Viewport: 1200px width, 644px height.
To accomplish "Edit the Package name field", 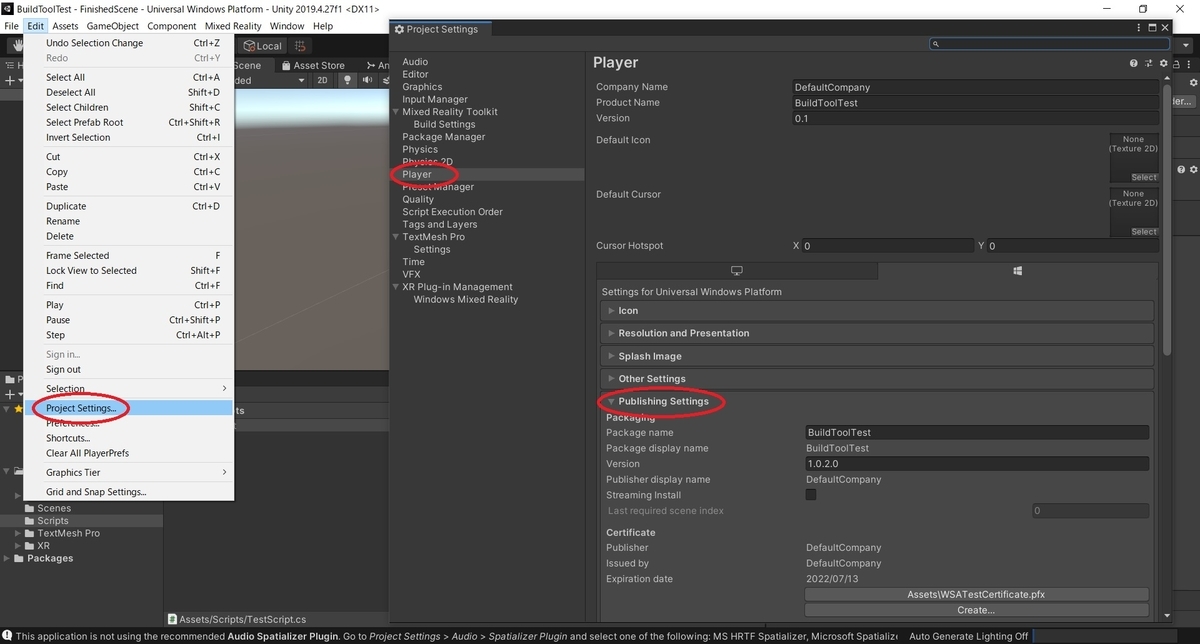I will [x=977, y=433].
